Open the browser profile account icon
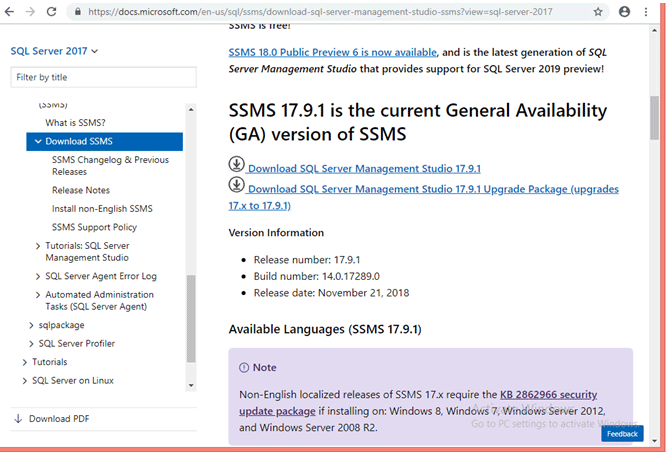Viewport: 666px width, 452px height. [625, 12]
